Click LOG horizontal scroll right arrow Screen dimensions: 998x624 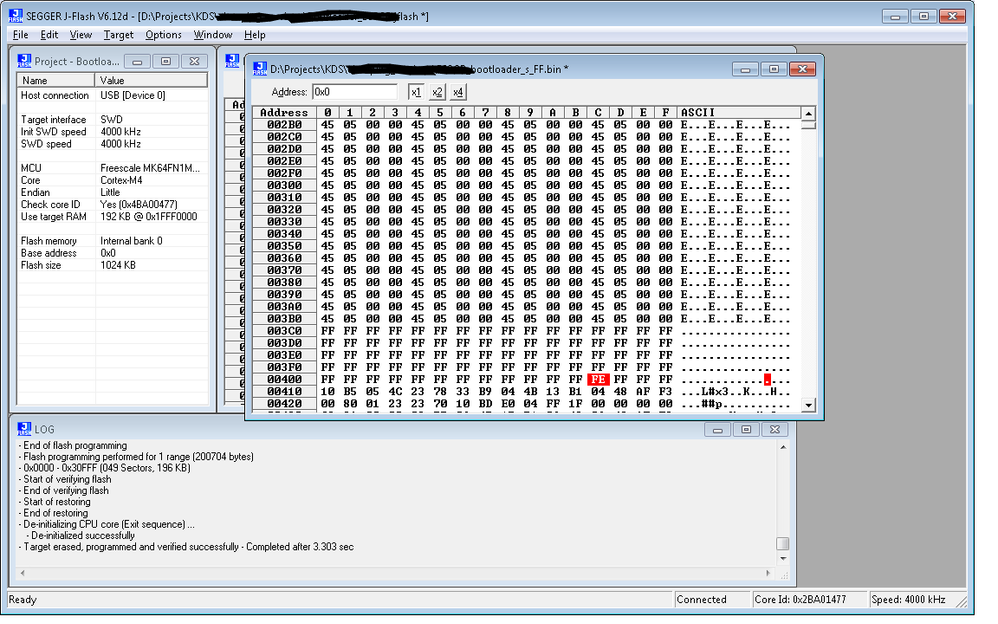click(768, 573)
